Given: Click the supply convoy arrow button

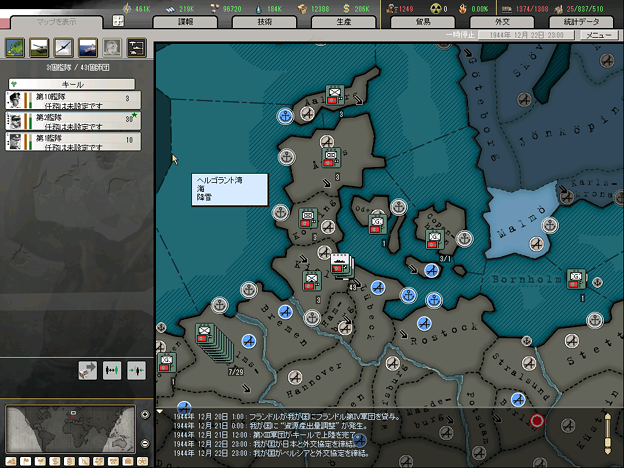Looking at the screenshot, I should pos(88,370).
